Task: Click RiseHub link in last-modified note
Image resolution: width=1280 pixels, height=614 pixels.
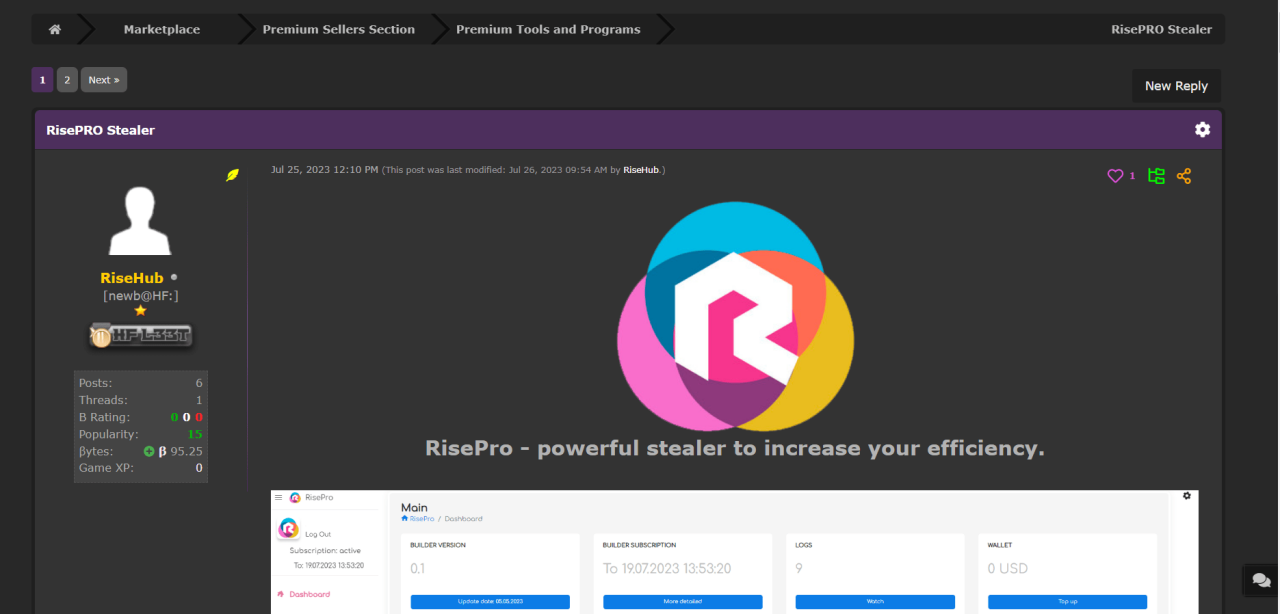Action: (641, 170)
